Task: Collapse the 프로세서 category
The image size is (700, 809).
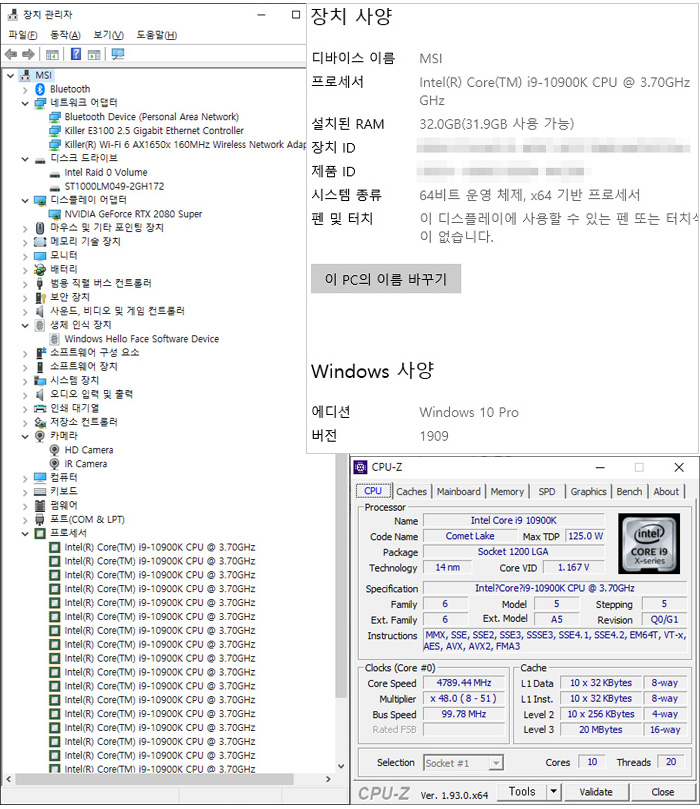Action: tap(25, 533)
